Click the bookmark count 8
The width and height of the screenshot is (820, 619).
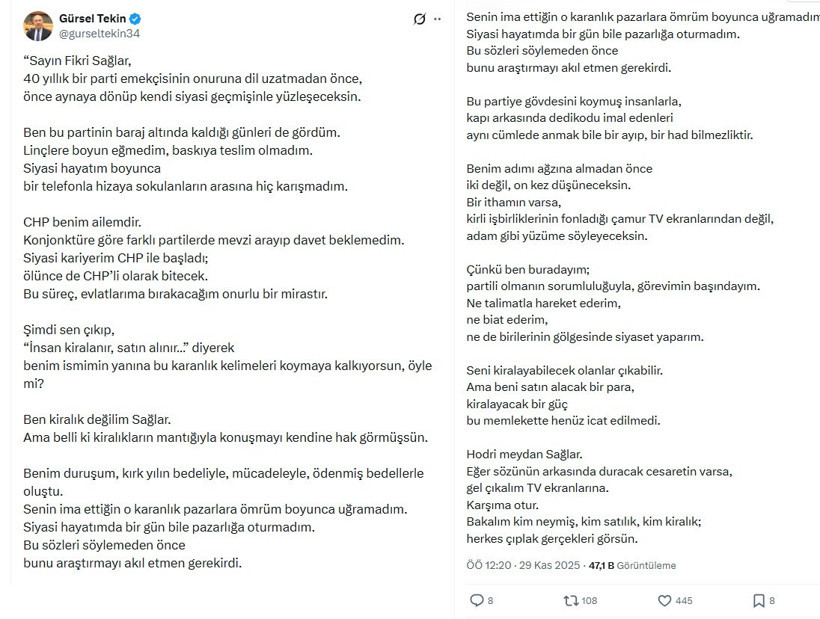coord(773,601)
